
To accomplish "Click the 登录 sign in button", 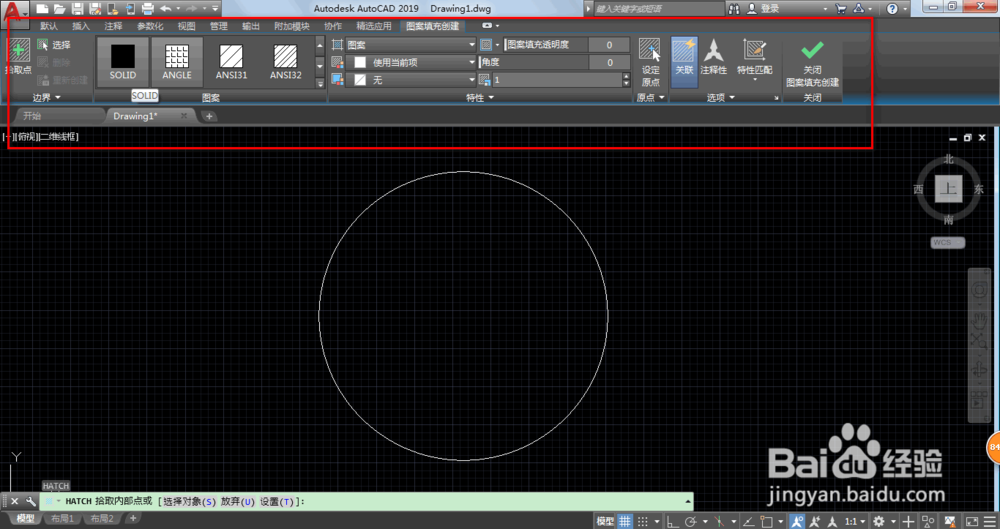I will [764, 9].
